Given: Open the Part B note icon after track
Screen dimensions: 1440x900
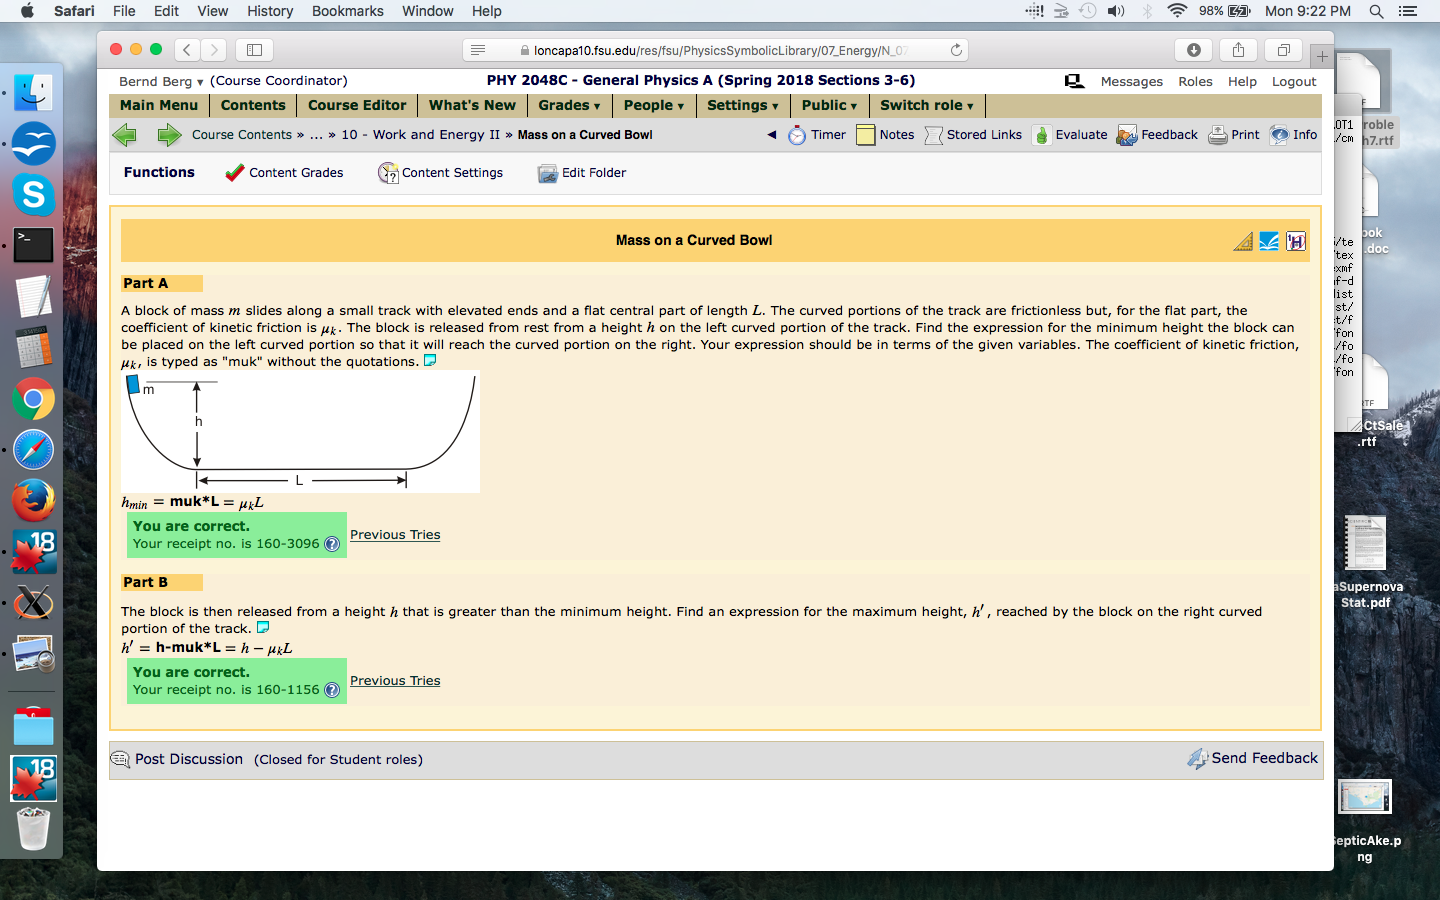Looking at the screenshot, I should (x=263, y=628).
